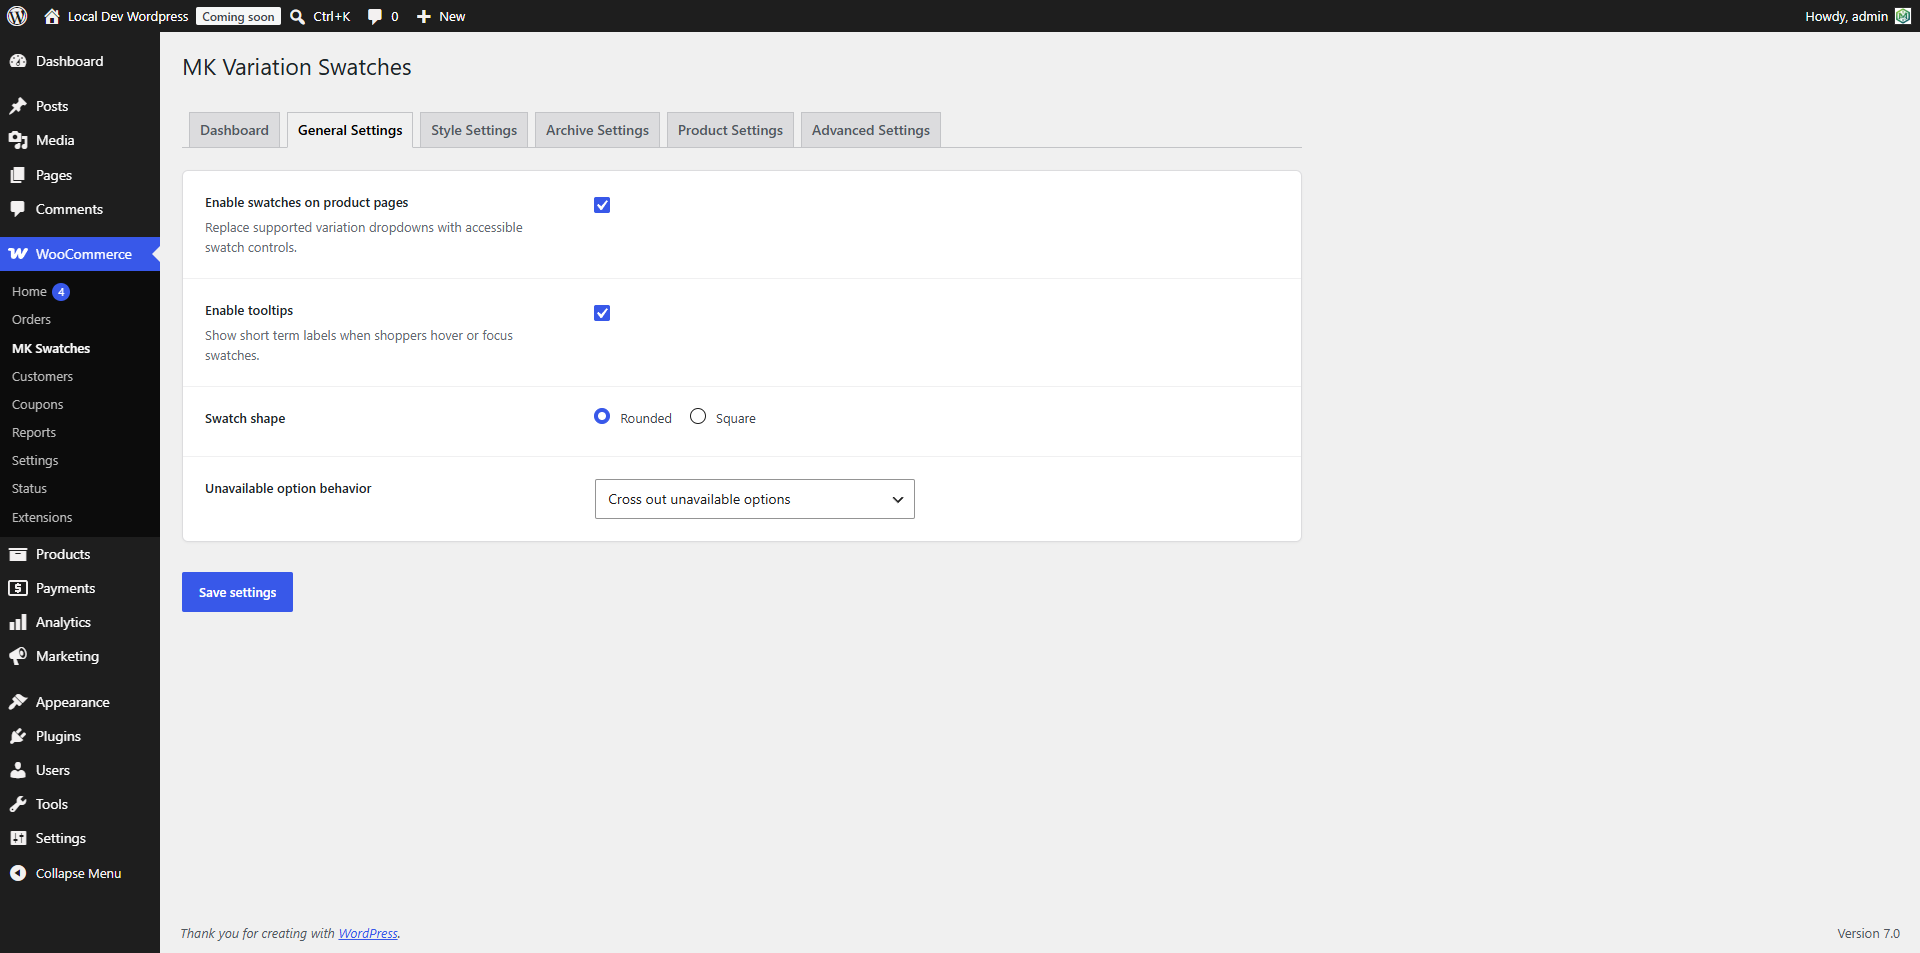The height and width of the screenshot is (953, 1920).
Task: Click the sidebar Settings sliders icon
Action: (x=18, y=838)
